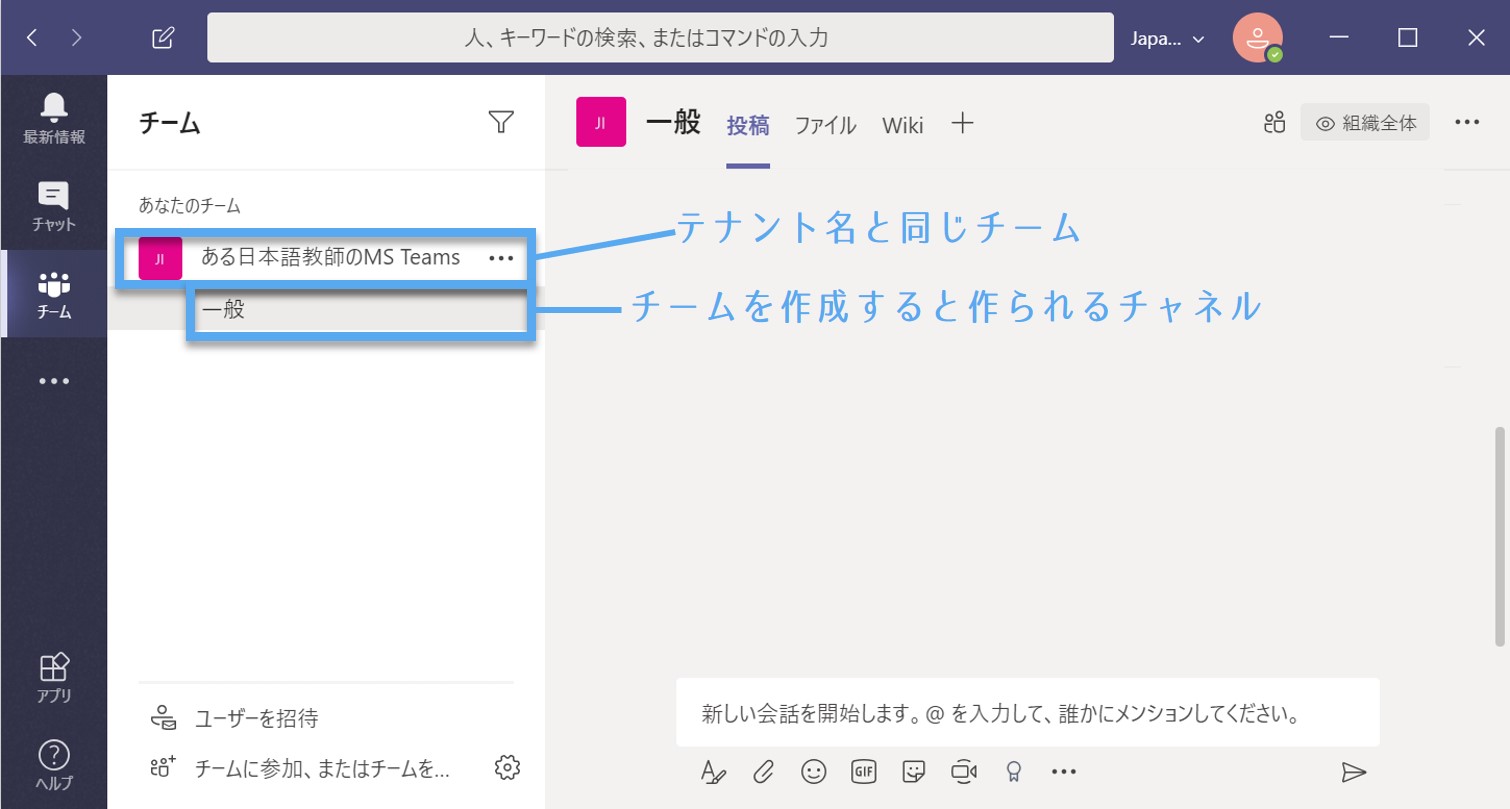1510x809 pixels.
Task: Open team management settings gear
Action: tap(508, 768)
